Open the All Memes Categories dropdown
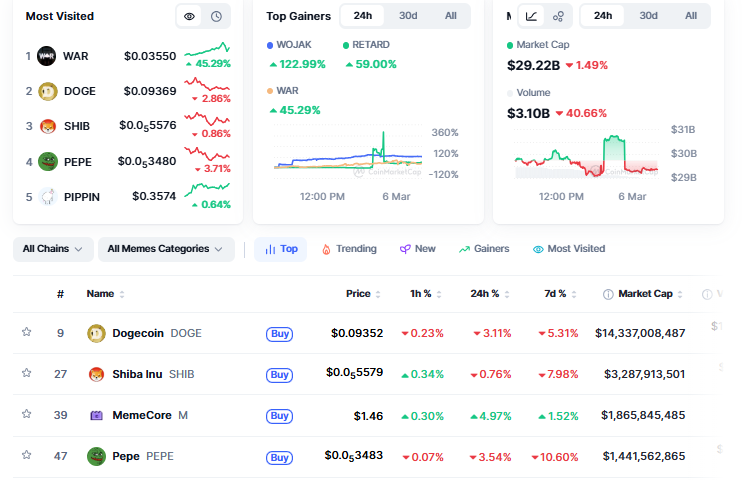The image size is (742, 481). [165, 249]
